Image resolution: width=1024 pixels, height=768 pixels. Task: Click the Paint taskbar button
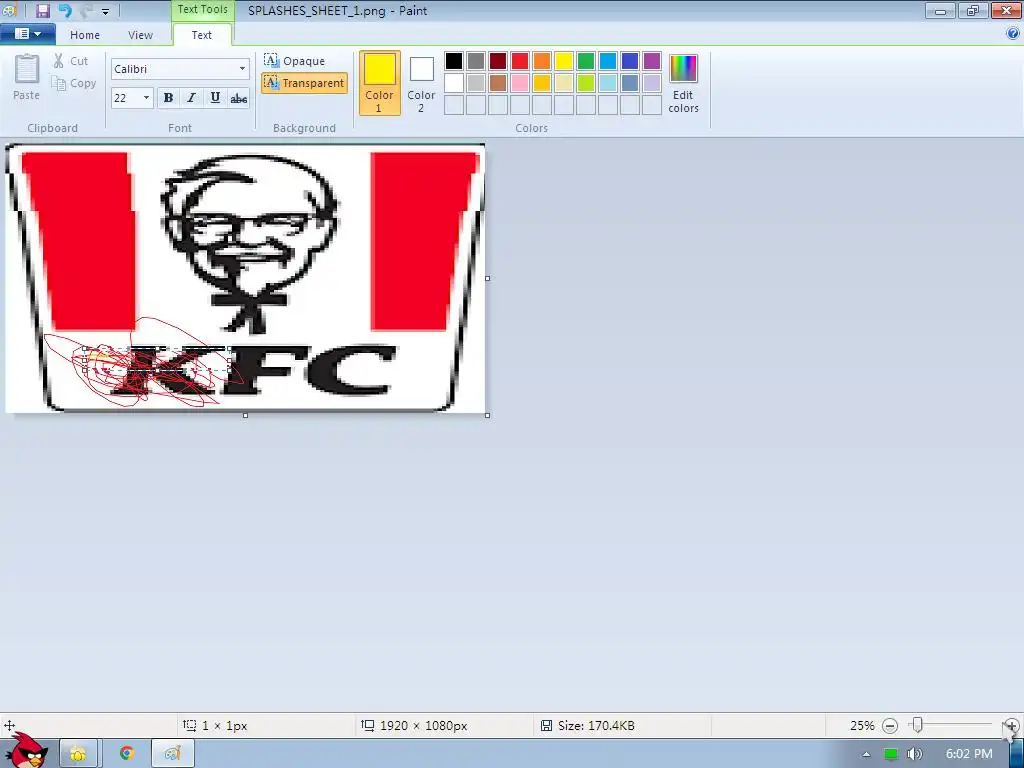(x=173, y=754)
